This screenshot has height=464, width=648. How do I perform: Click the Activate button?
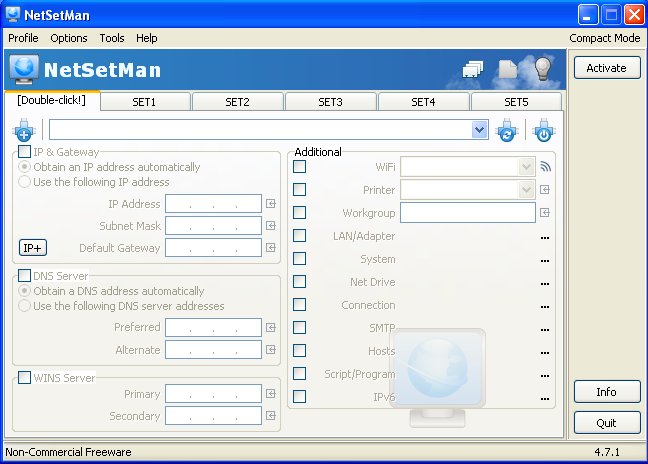click(607, 68)
